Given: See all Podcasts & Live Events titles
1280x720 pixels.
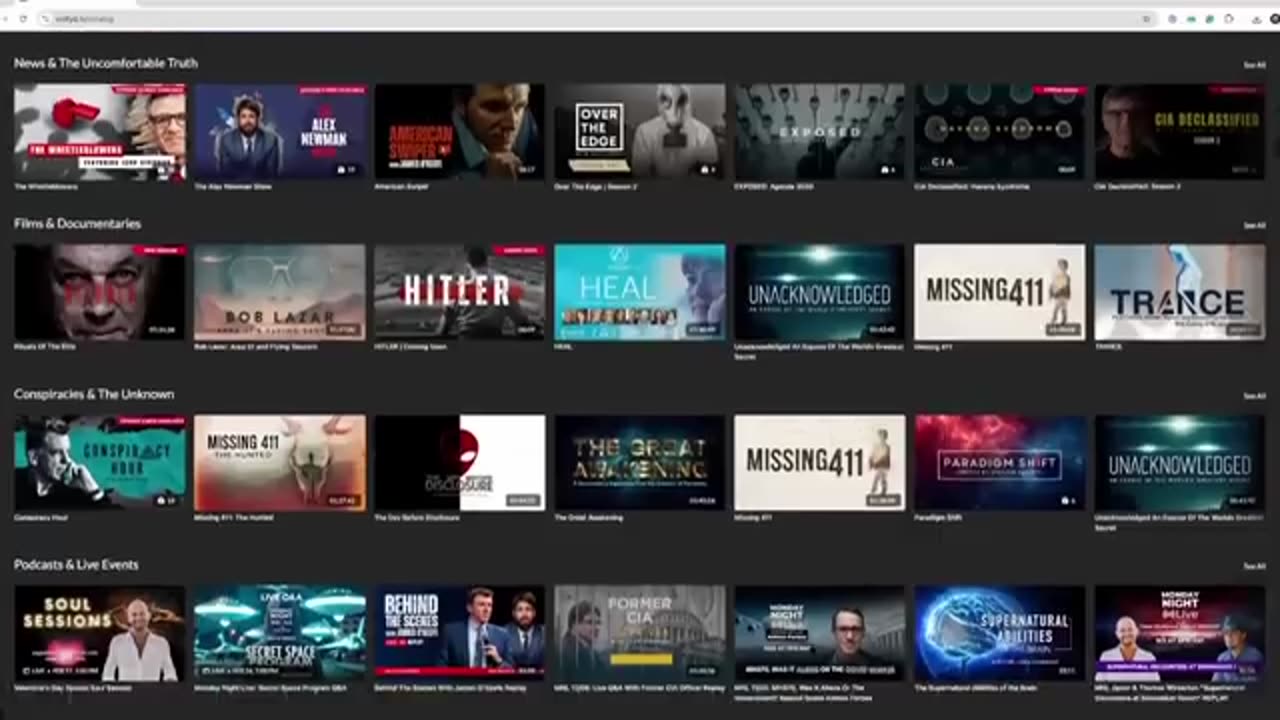Looking at the screenshot, I should pos(1254,566).
